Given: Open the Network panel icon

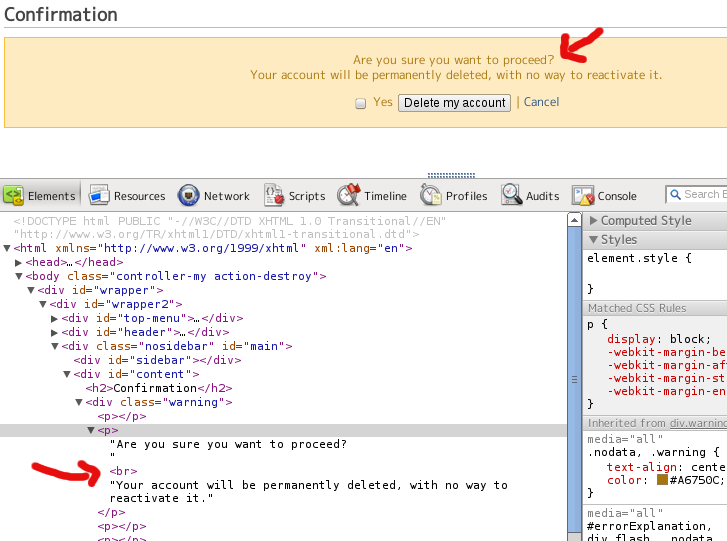Looking at the screenshot, I should pos(189,195).
